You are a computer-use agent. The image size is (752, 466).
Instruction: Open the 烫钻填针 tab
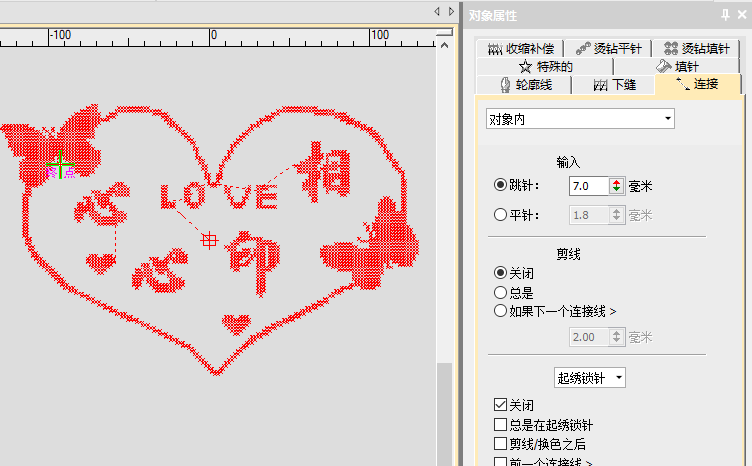point(696,48)
